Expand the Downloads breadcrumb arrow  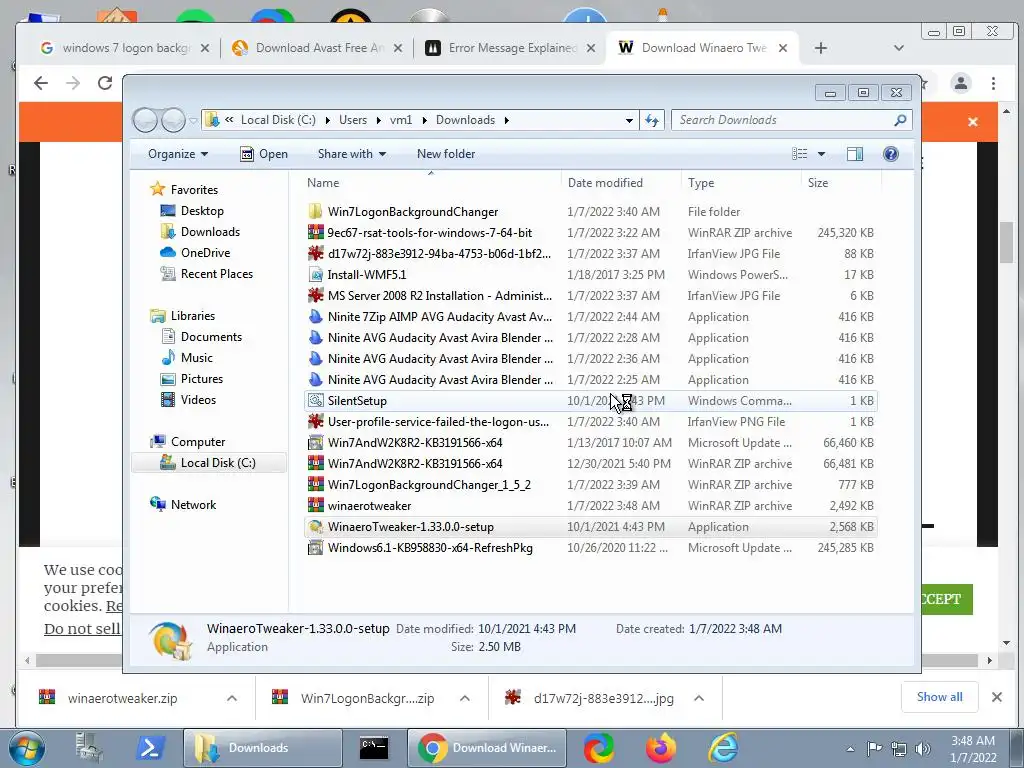[507, 120]
